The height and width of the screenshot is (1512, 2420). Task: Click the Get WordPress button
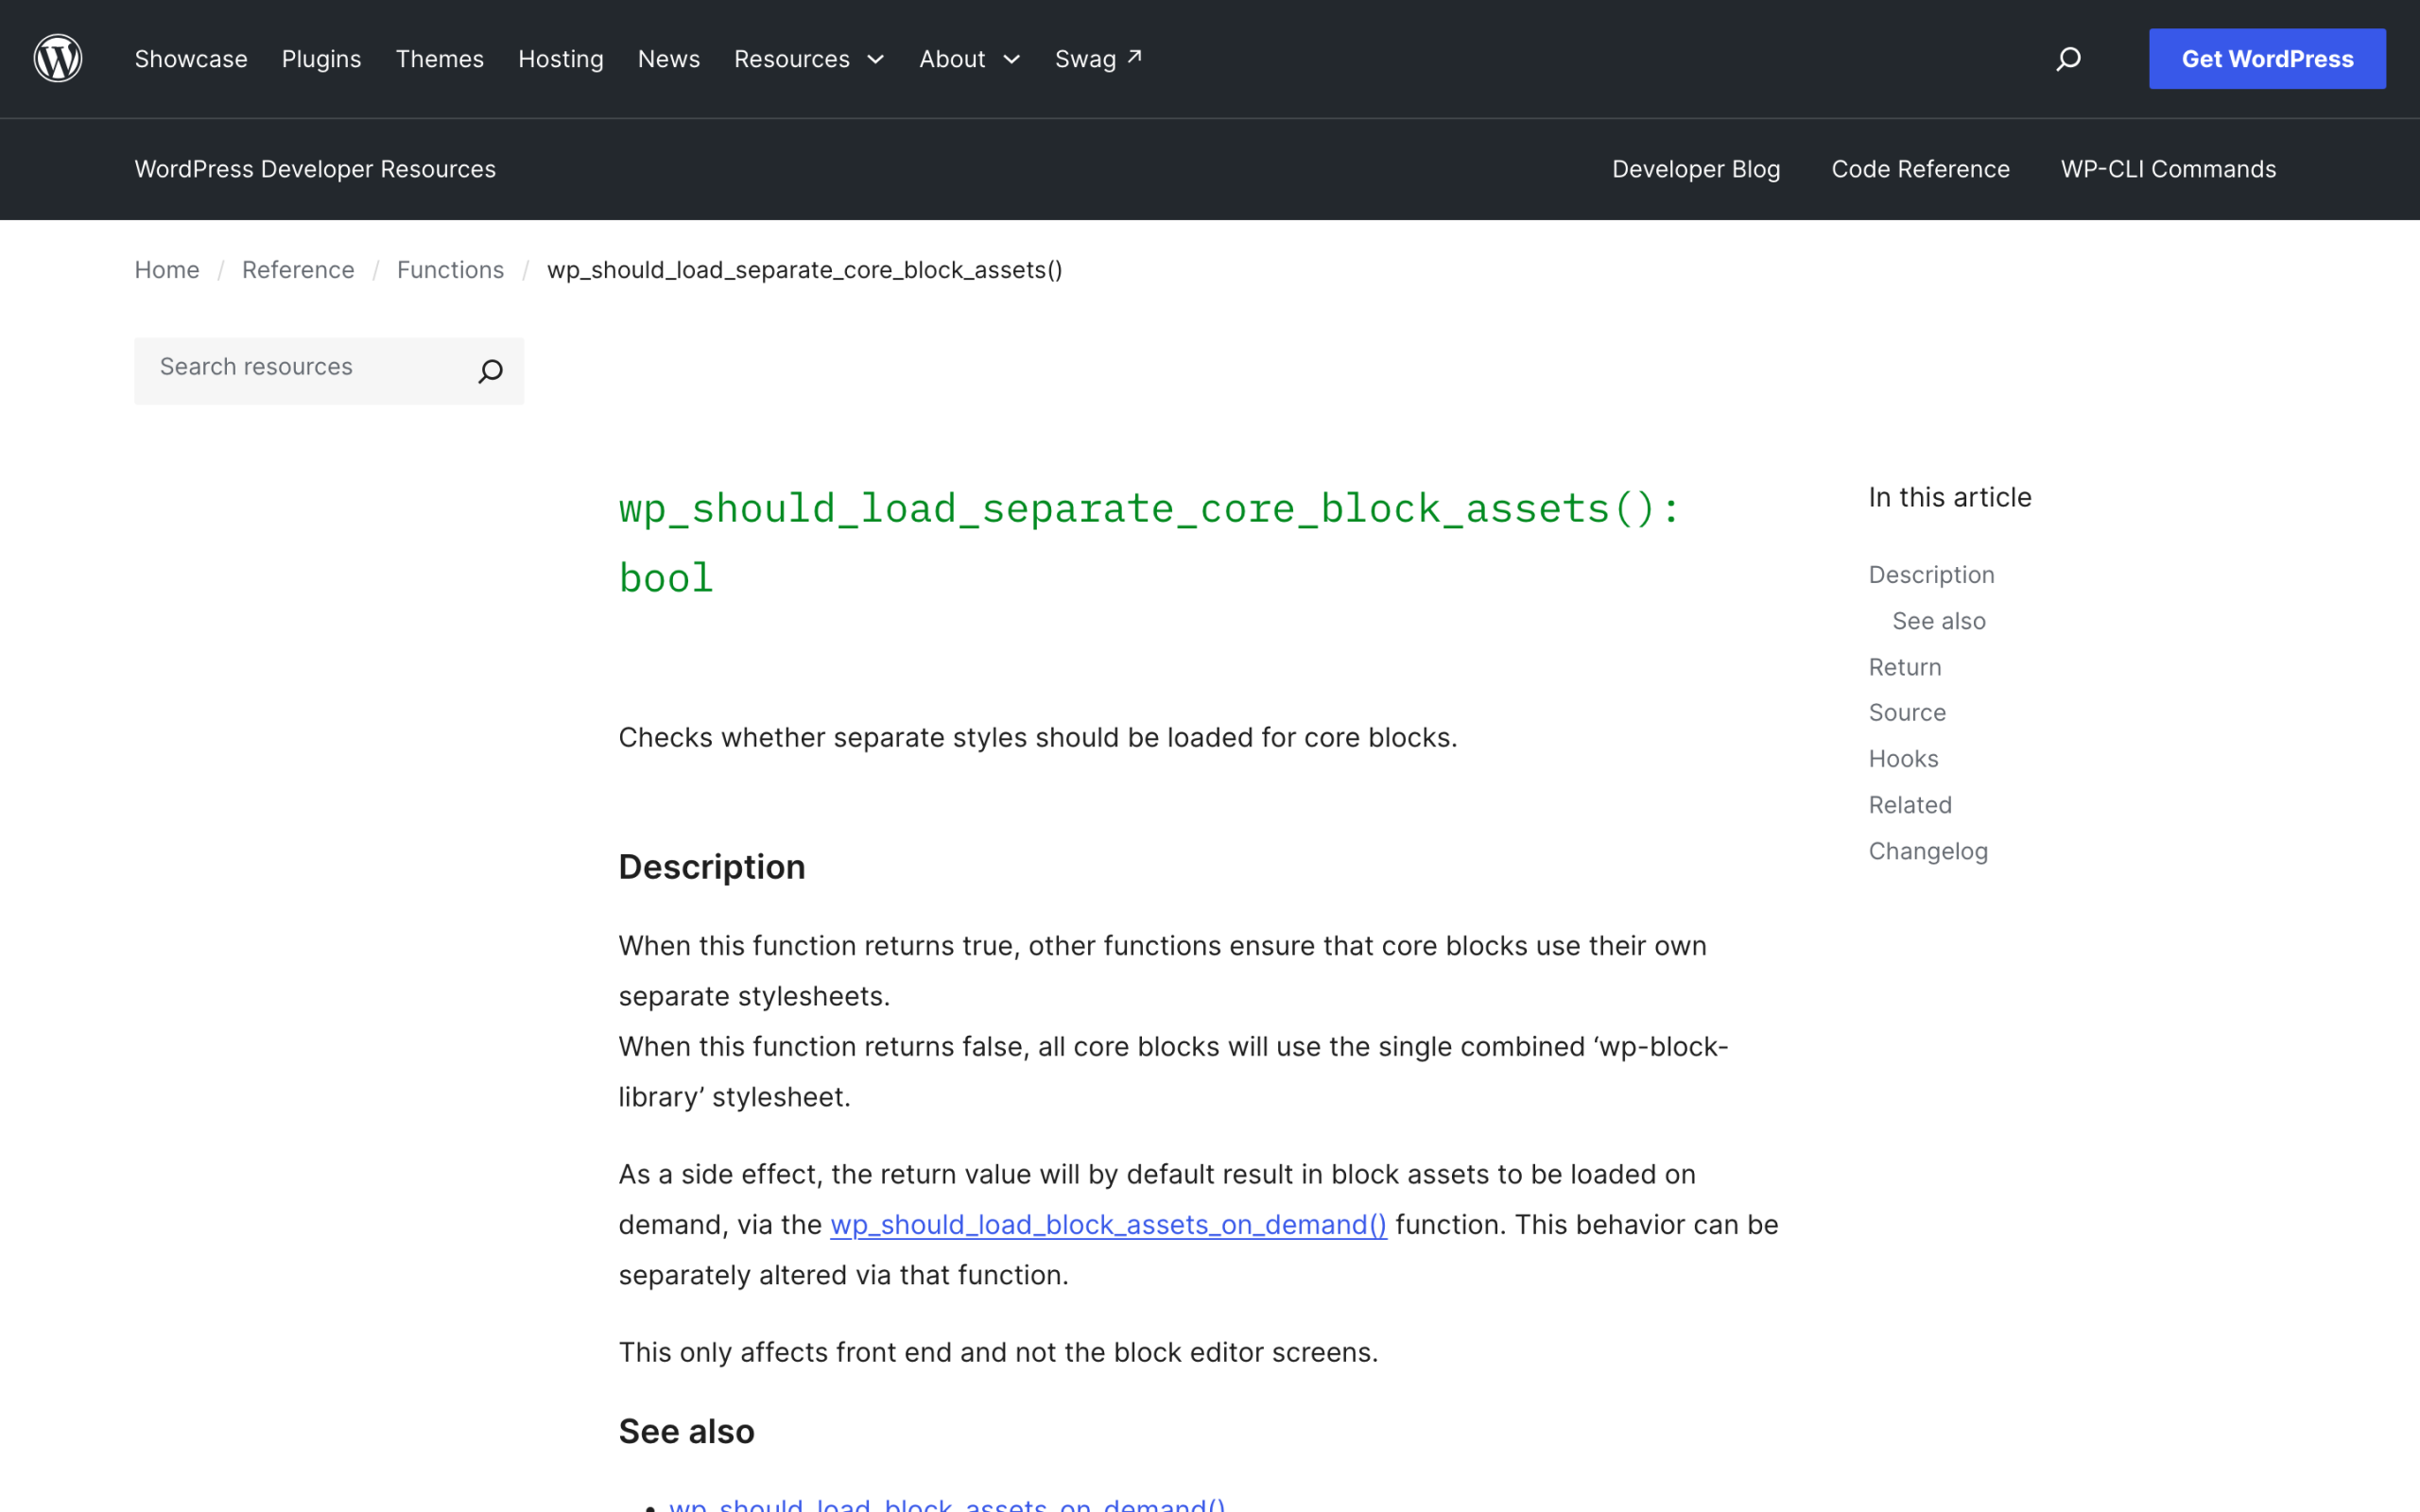coord(2267,59)
